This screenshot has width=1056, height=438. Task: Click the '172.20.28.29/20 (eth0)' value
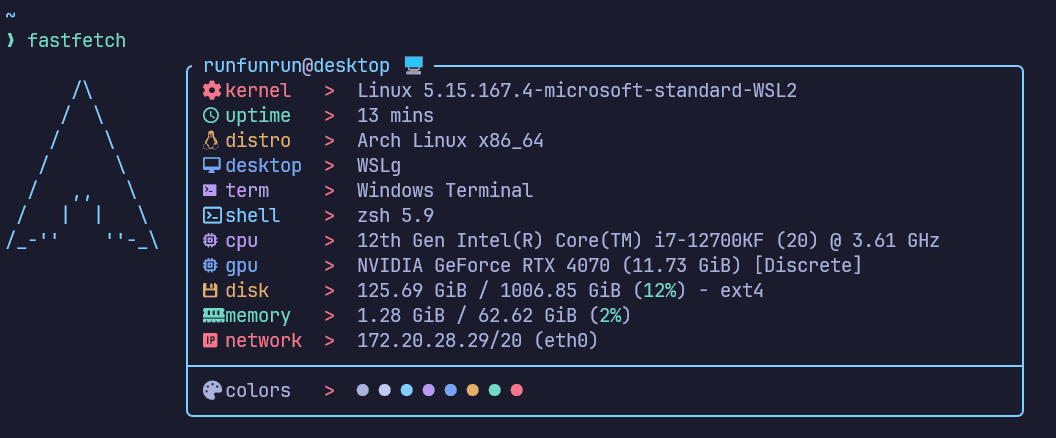click(x=477, y=340)
